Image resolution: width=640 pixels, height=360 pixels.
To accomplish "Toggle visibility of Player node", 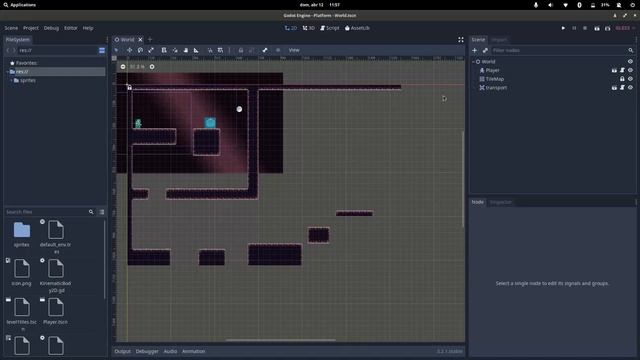I will [x=630, y=70].
